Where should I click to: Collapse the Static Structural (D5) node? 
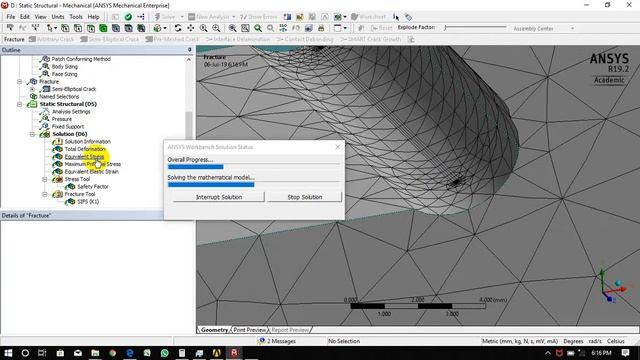pyautogui.click(x=19, y=104)
